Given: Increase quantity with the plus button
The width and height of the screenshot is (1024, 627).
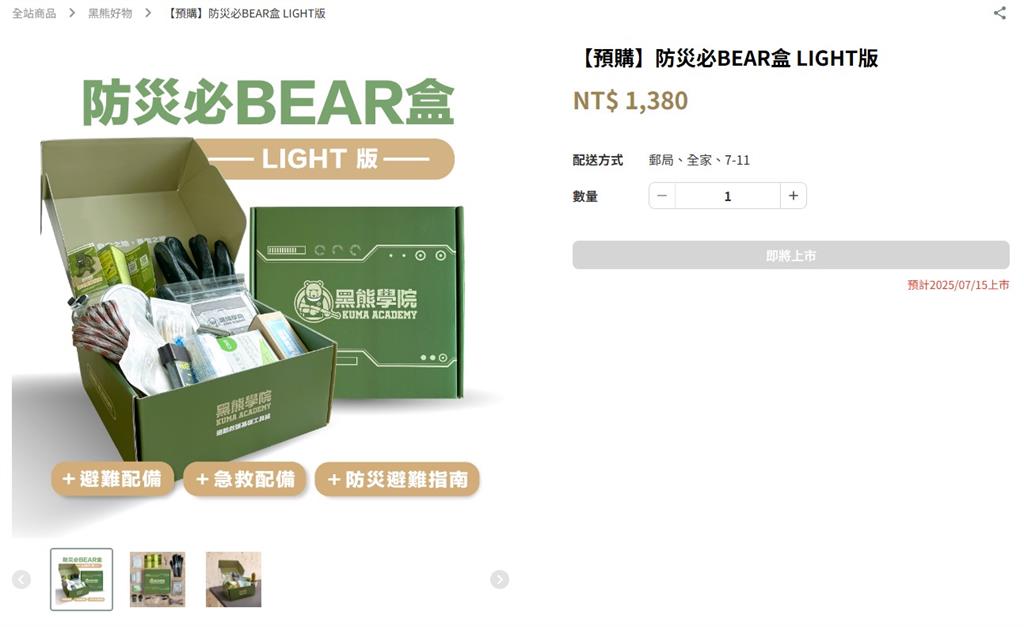Looking at the screenshot, I should coord(793,196).
